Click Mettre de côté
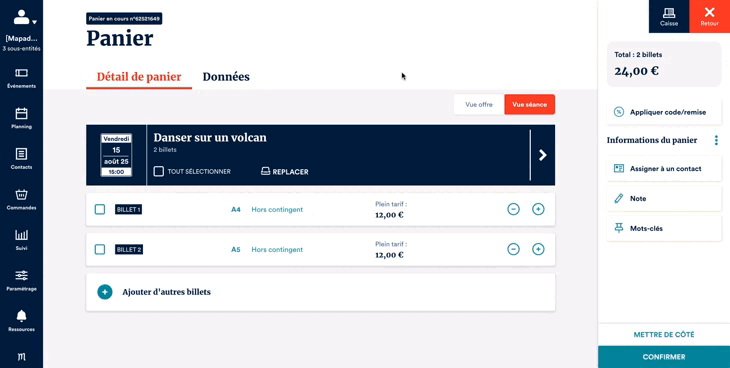Screen dimensions: 730x368 (x=664, y=334)
